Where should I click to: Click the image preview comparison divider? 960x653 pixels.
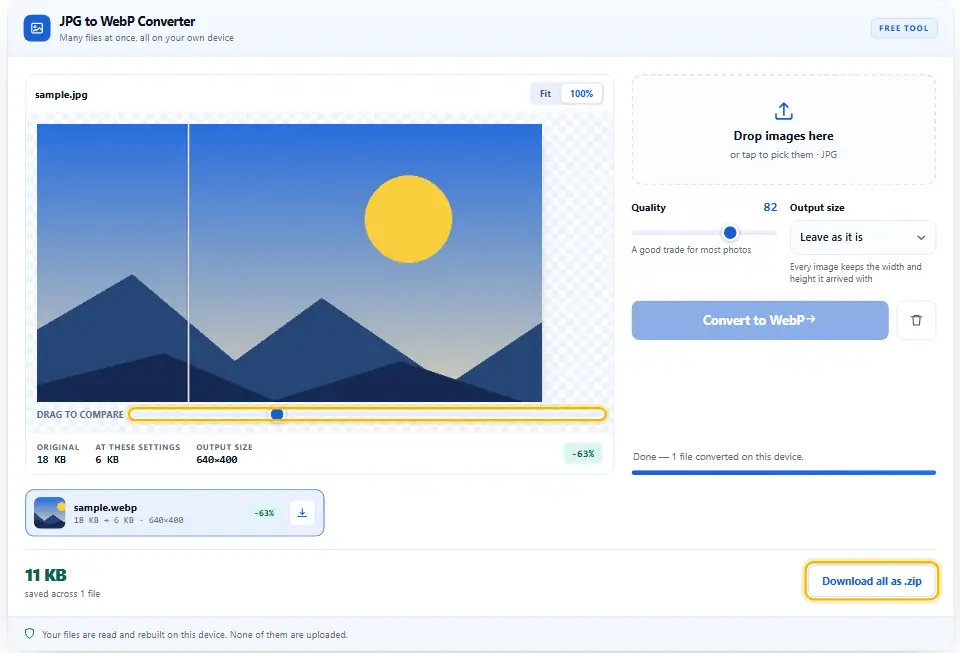pos(189,263)
